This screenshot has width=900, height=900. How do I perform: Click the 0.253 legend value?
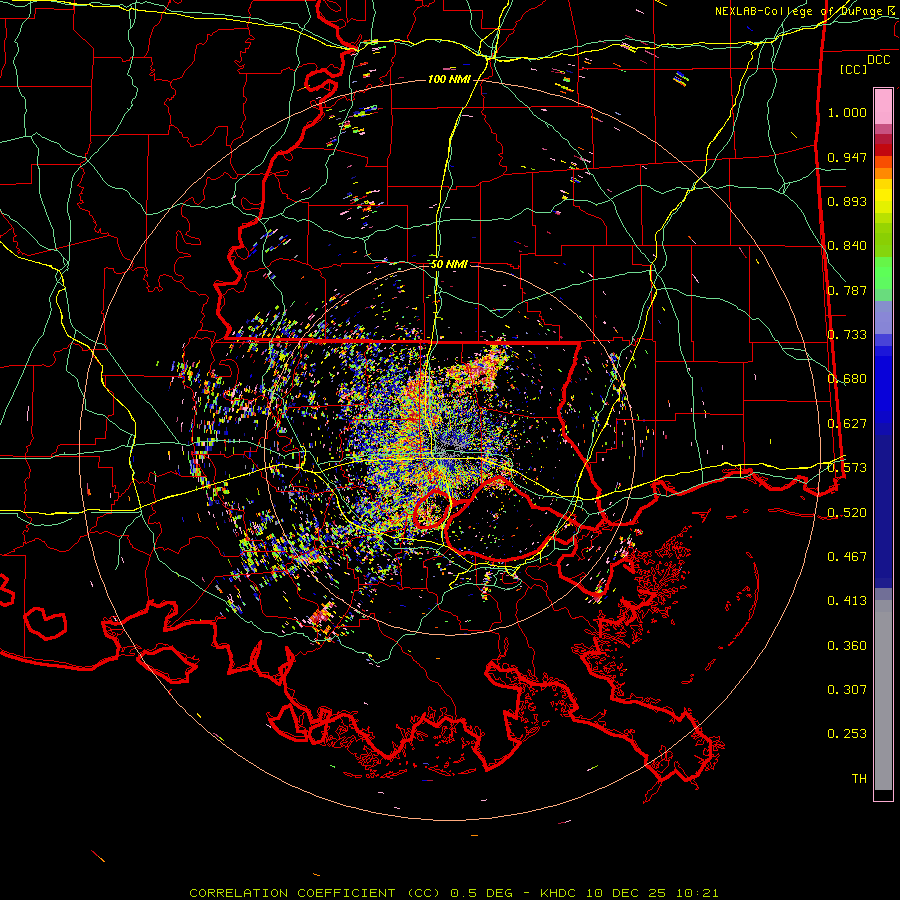click(847, 734)
